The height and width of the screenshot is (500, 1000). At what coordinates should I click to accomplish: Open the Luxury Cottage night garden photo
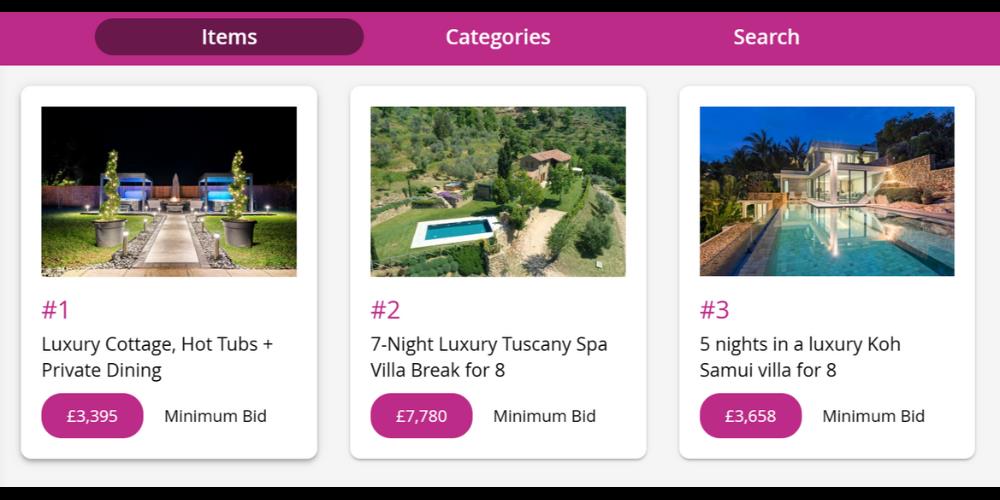169,191
